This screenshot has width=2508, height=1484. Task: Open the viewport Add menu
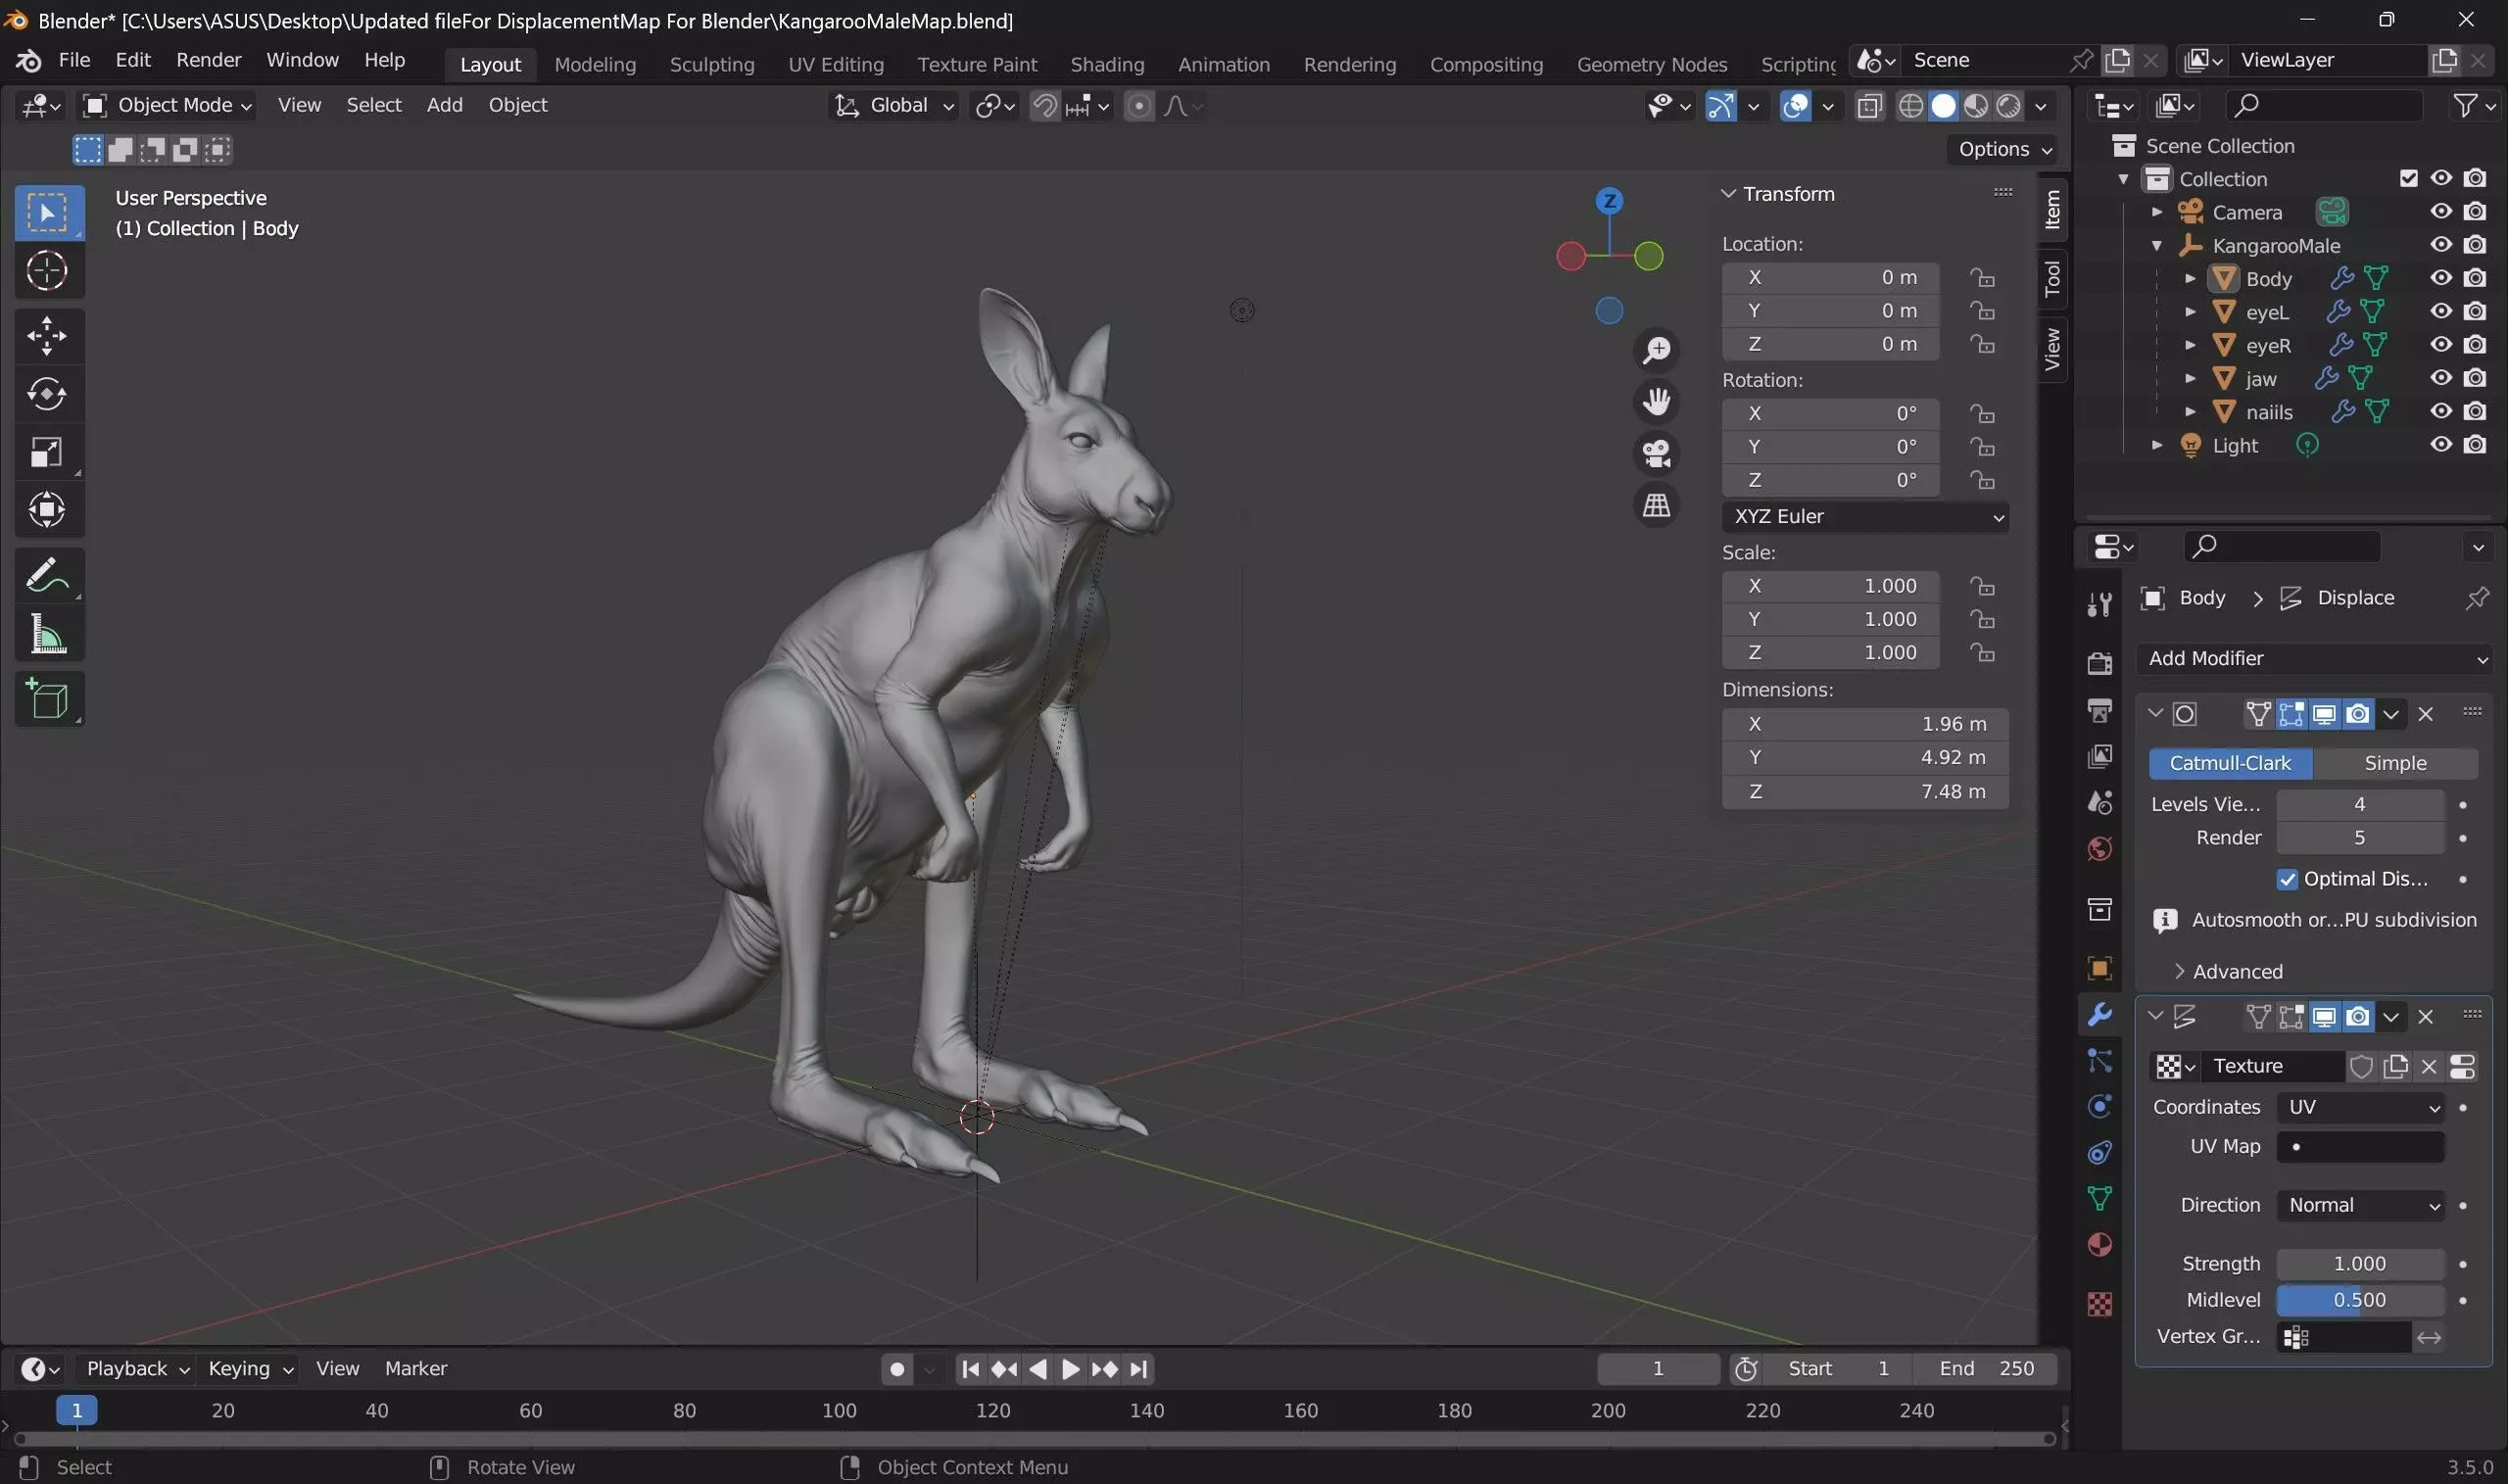click(444, 105)
